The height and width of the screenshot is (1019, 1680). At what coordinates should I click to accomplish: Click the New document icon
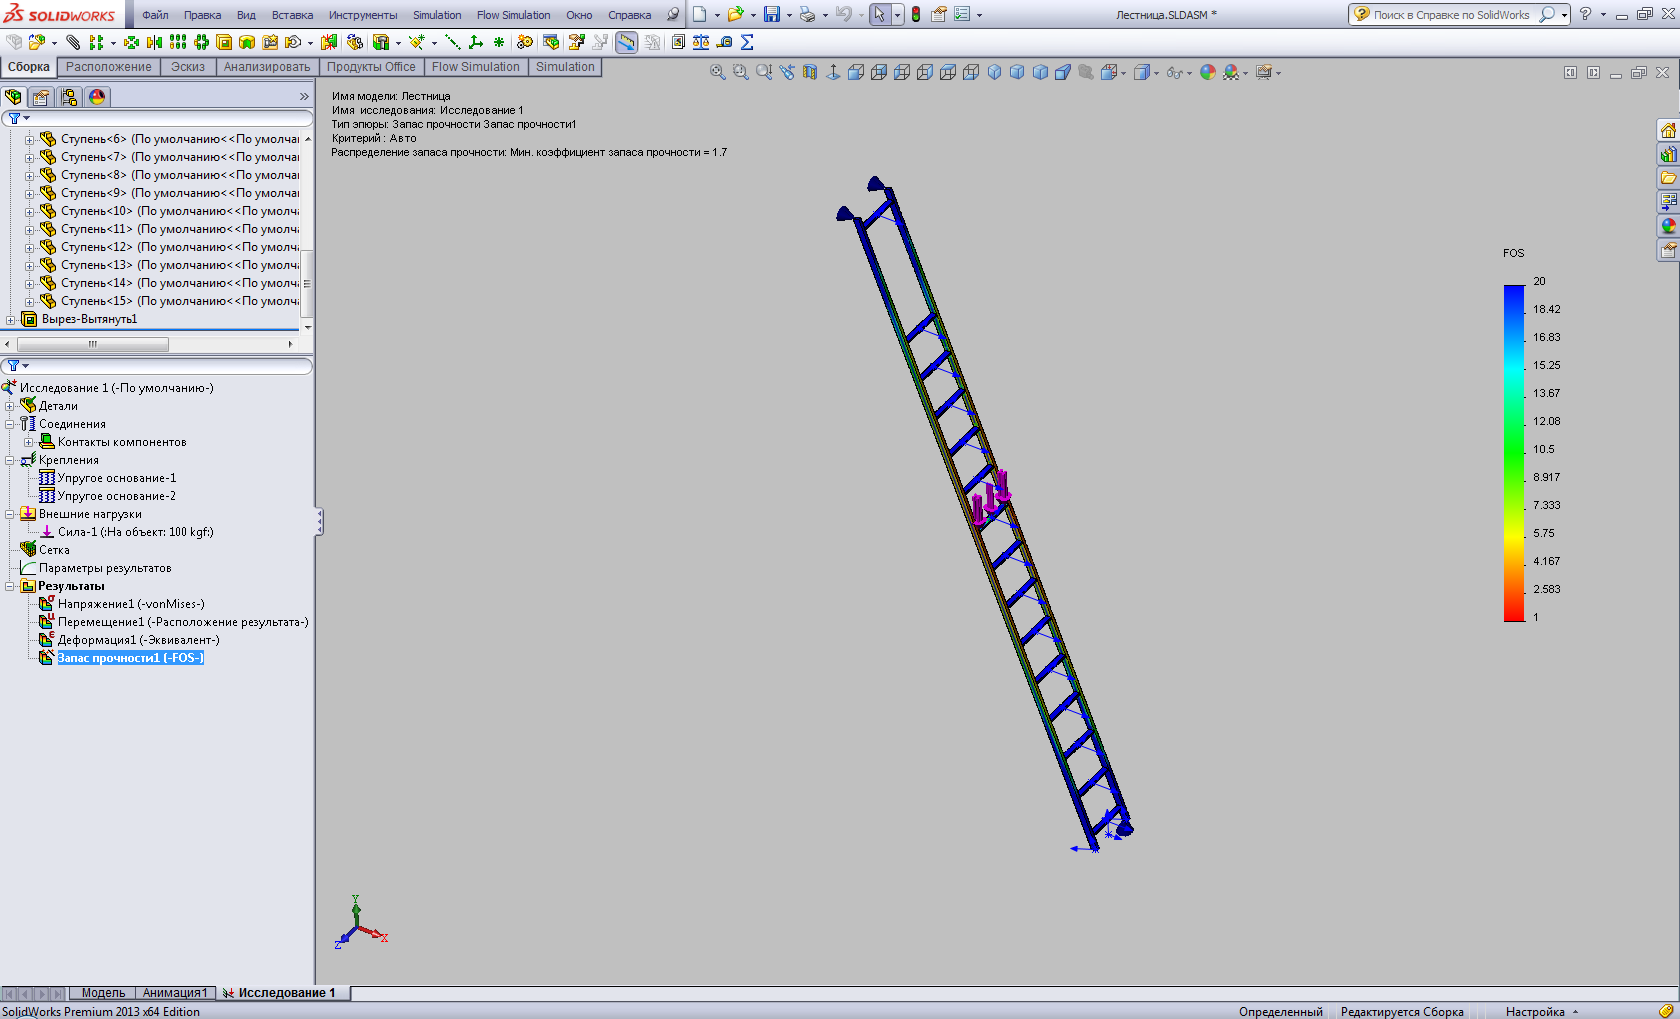700,14
